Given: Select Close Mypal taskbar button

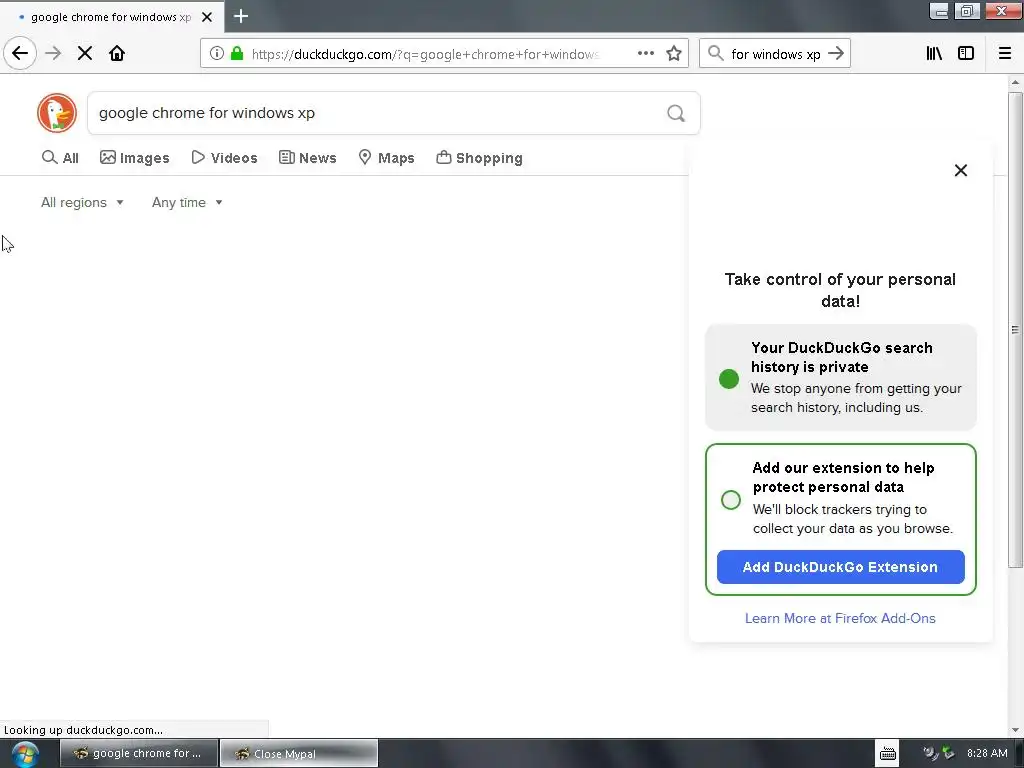Looking at the screenshot, I should [299, 753].
